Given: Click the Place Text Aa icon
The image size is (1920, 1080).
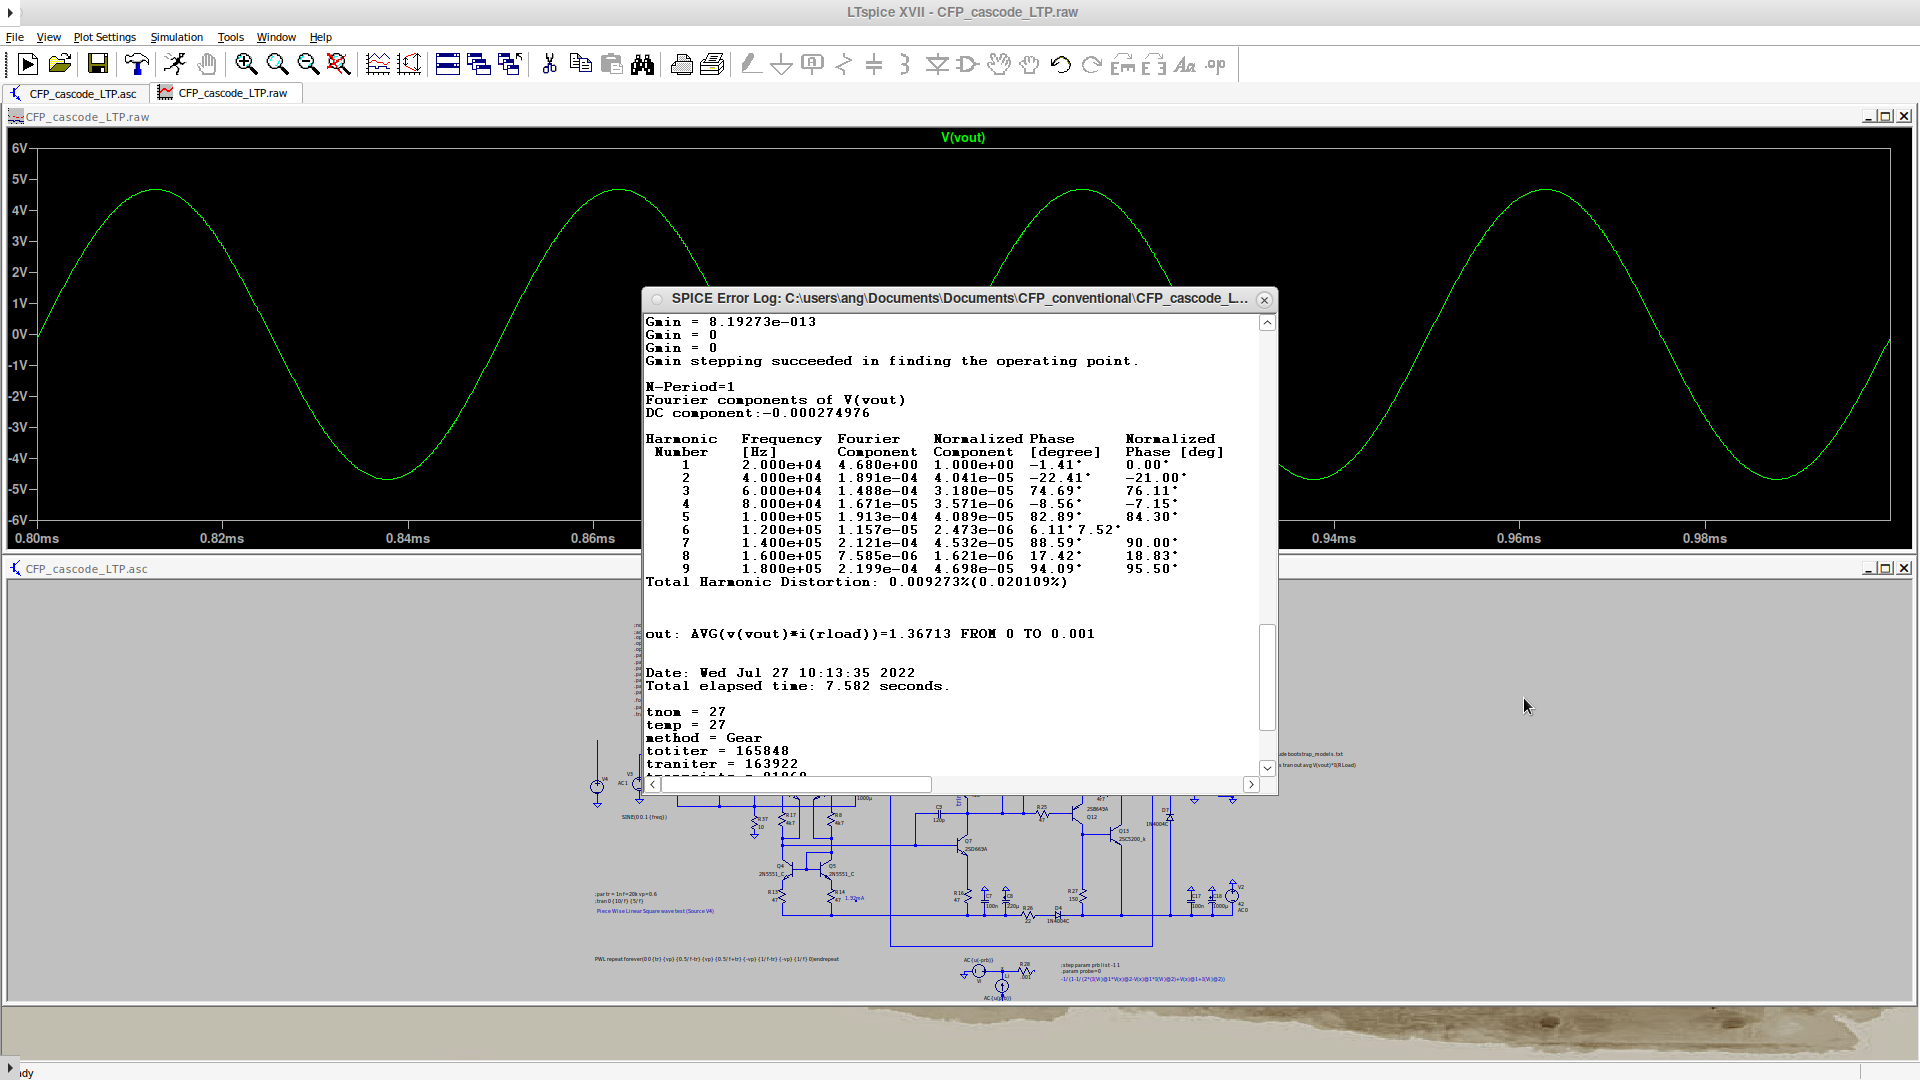Looking at the screenshot, I should click(x=1185, y=65).
